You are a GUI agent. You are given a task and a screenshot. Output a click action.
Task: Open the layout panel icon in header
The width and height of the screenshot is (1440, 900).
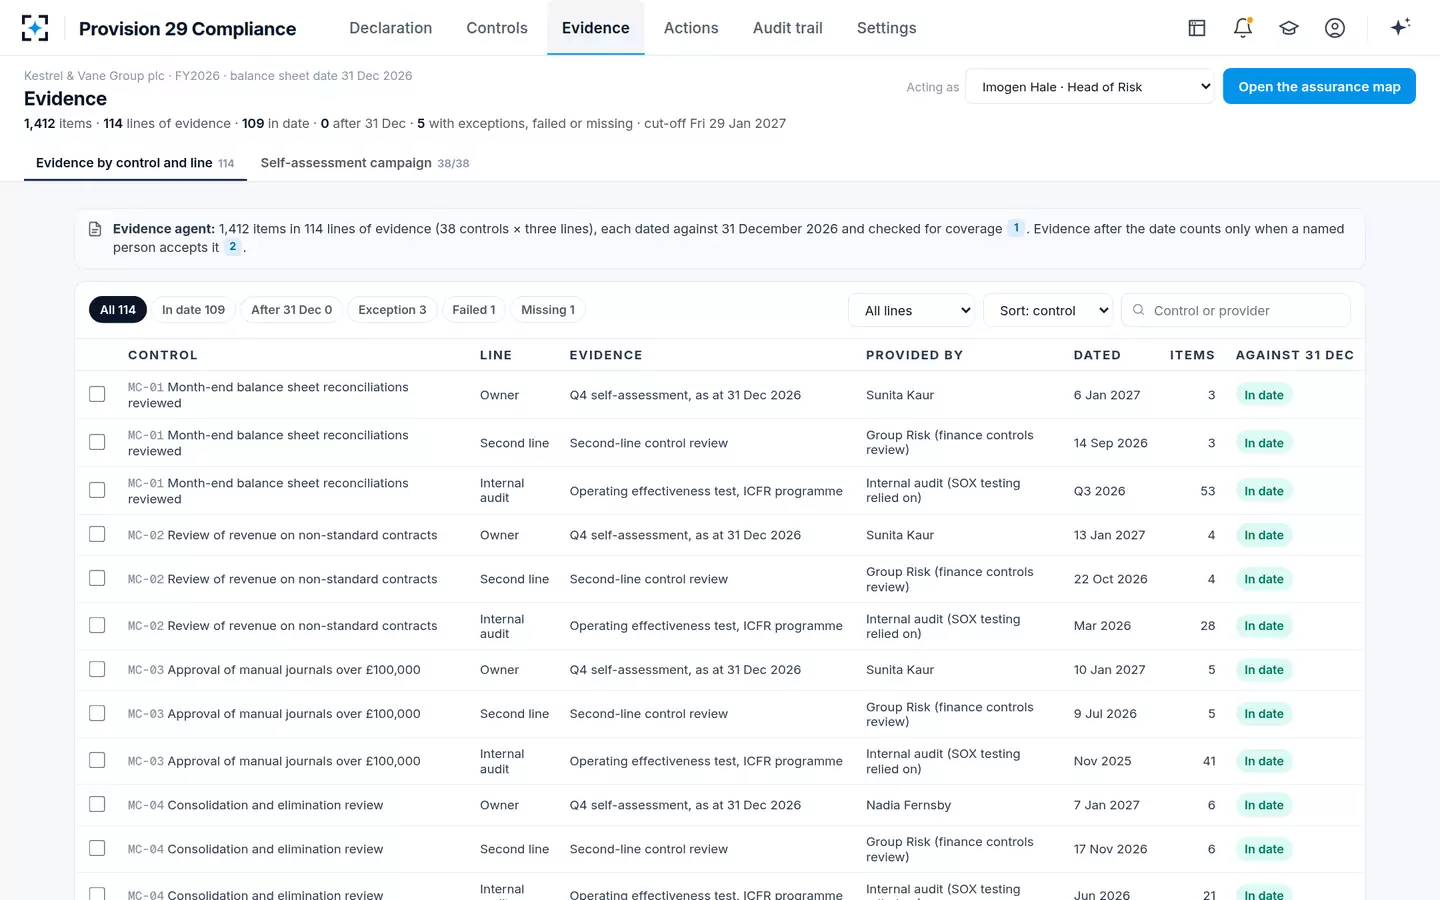1197,28
